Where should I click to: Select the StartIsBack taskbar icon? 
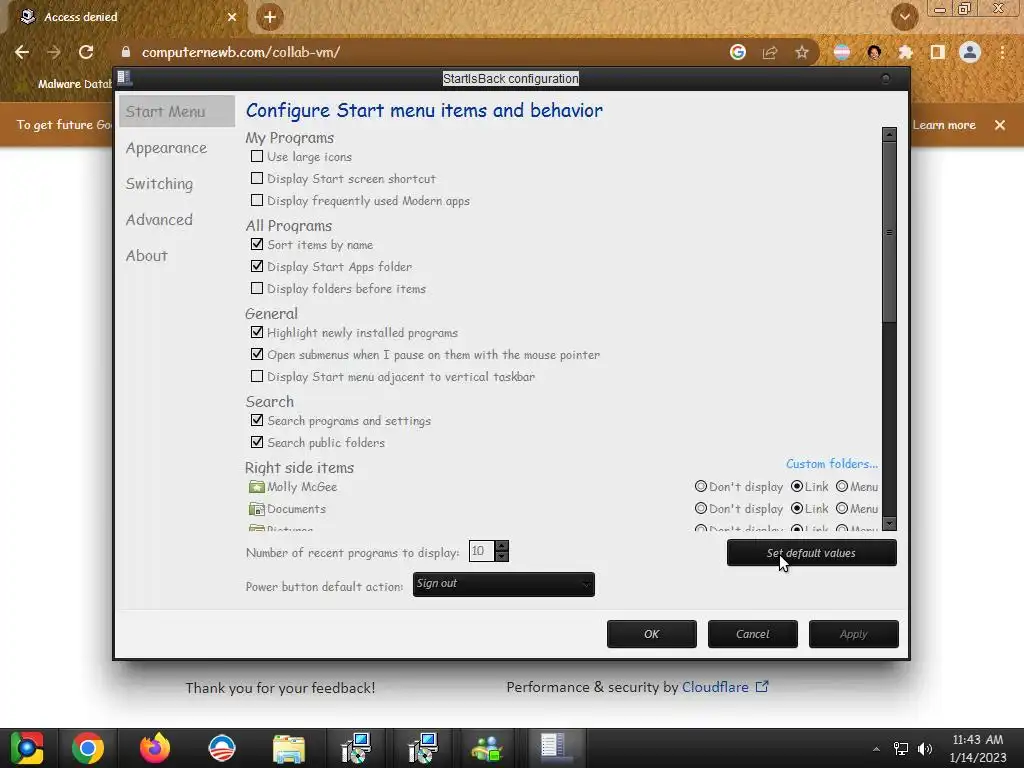(x=554, y=746)
